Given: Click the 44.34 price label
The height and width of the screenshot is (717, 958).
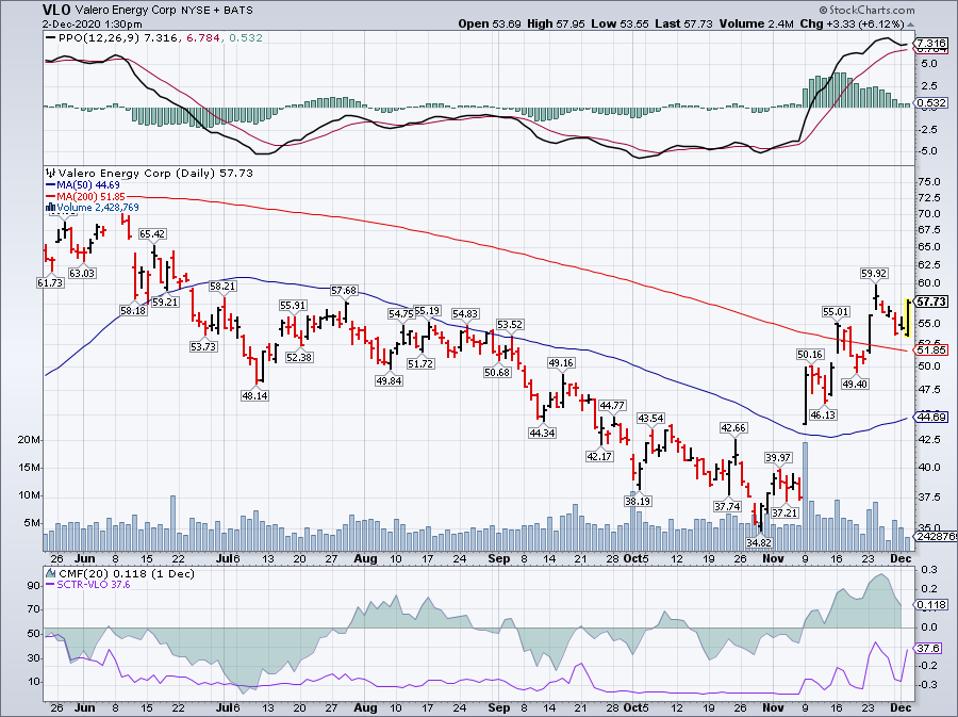Looking at the screenshot, I should [542, 433].
